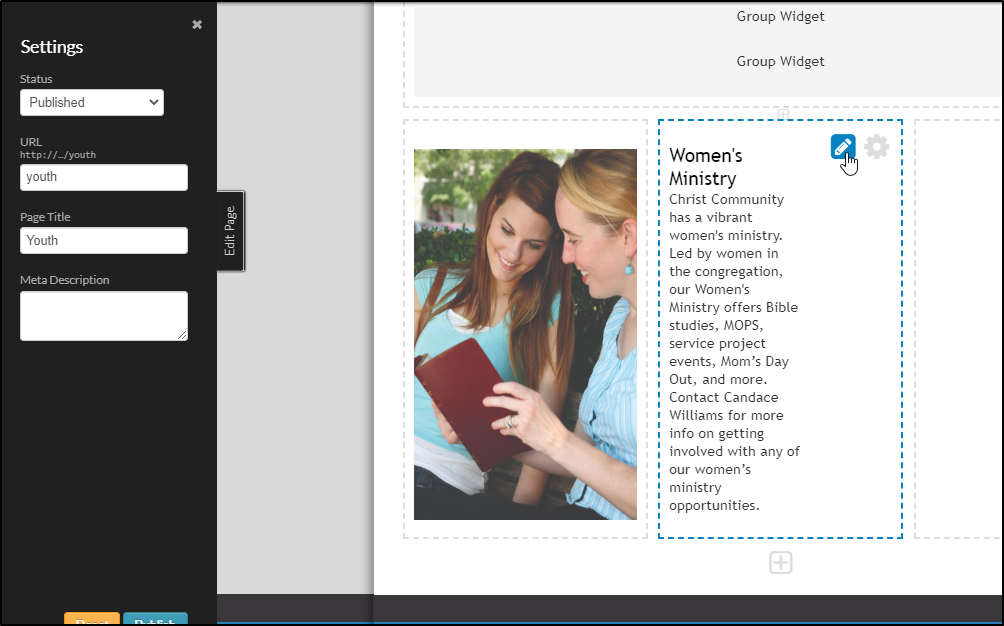Select the second Group Widget placeholder

(780, 61)
